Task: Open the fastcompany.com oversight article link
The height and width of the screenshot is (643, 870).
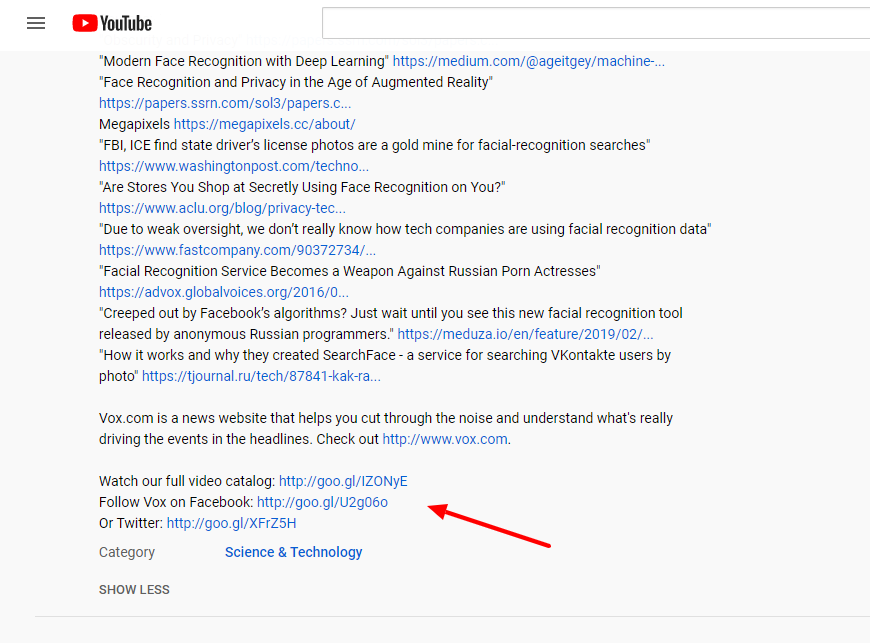Action: (237, 249)
